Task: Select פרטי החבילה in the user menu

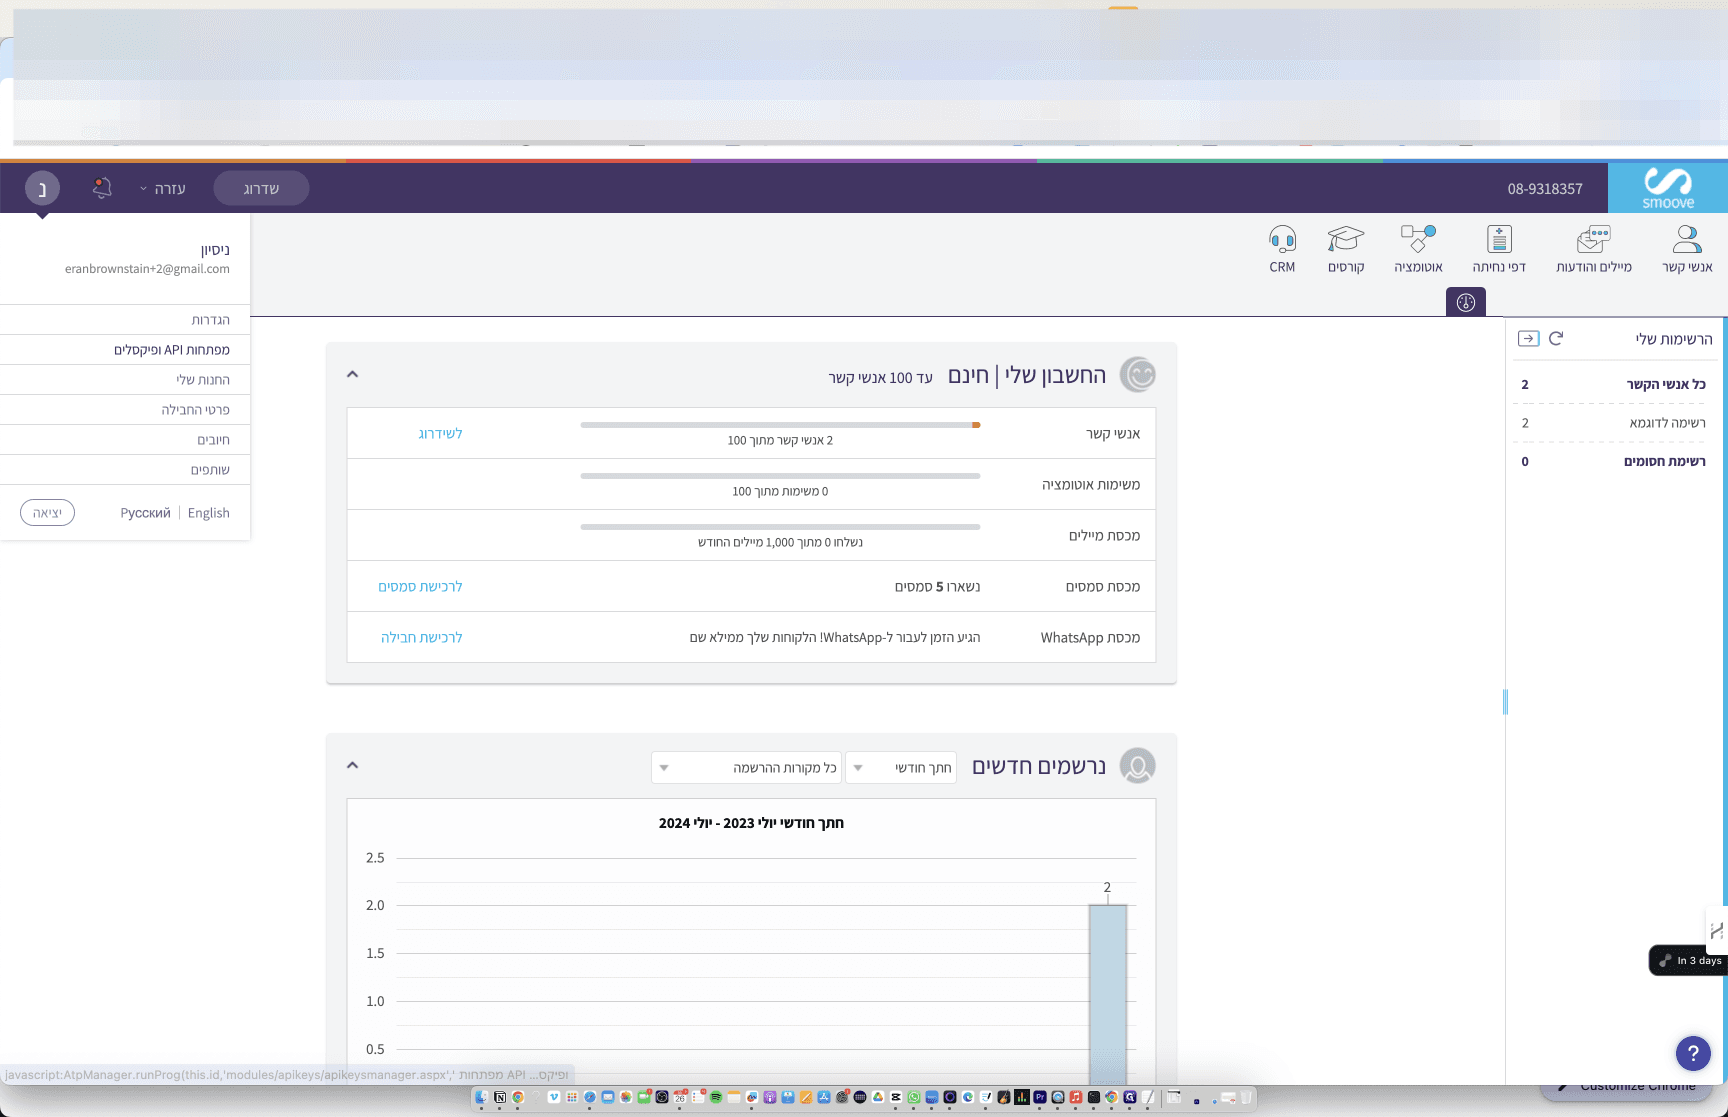Action: pyautogui.click(x=125, y=410)
